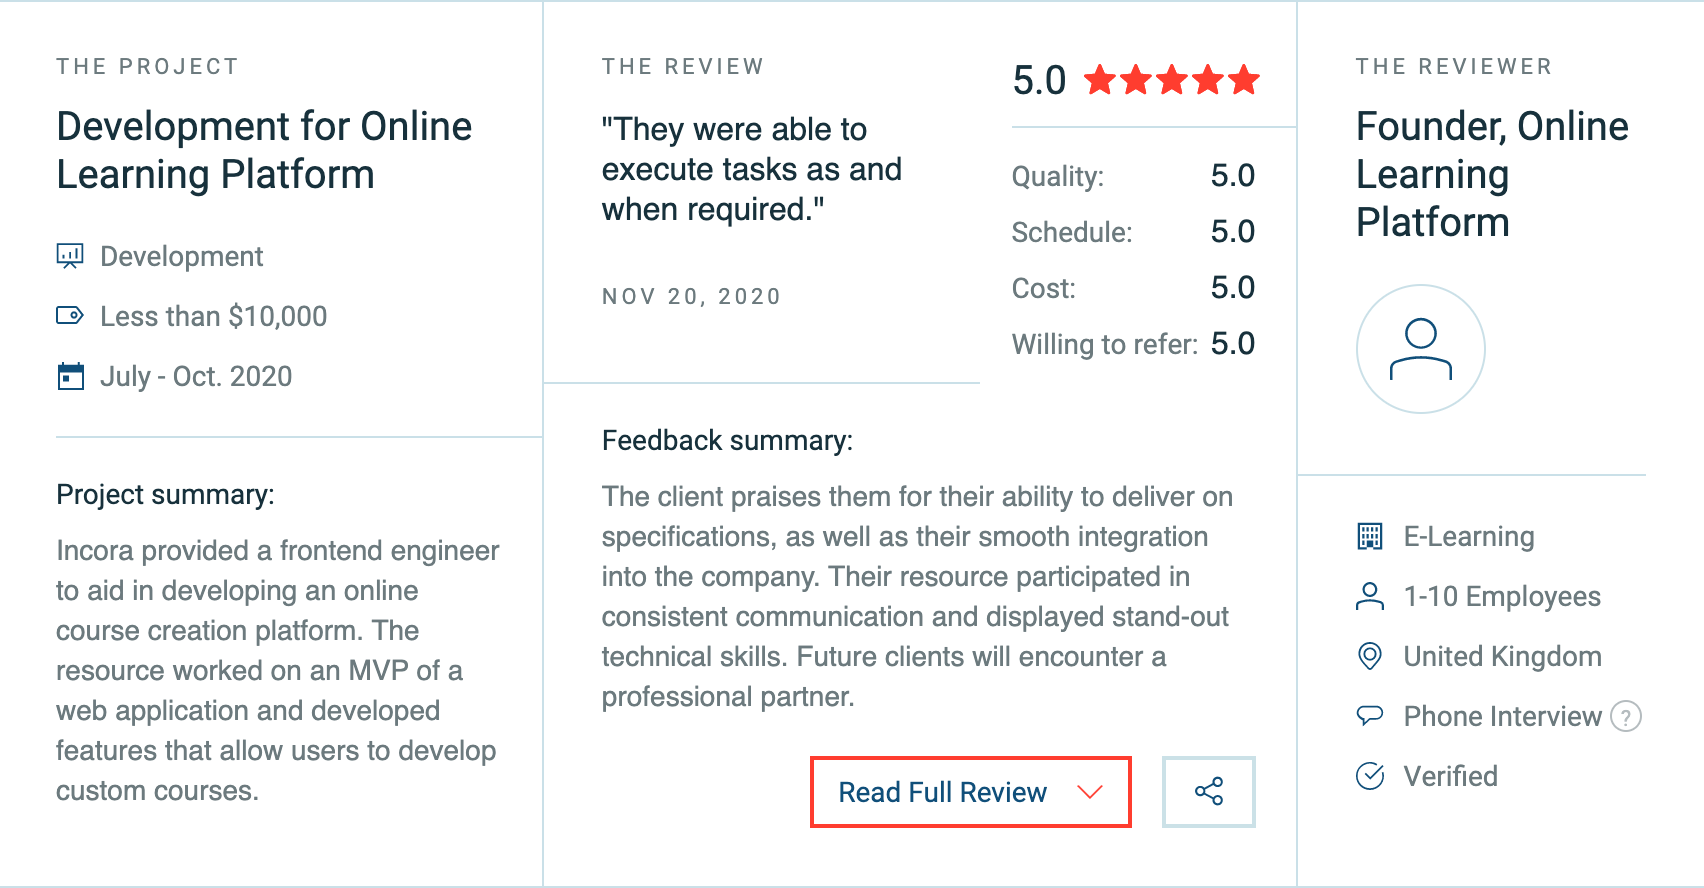The image size is (1704, 888).
Task: Select the project title Development for Online Learning Platform
Action: pyautogui.click(x=264, y=150)
